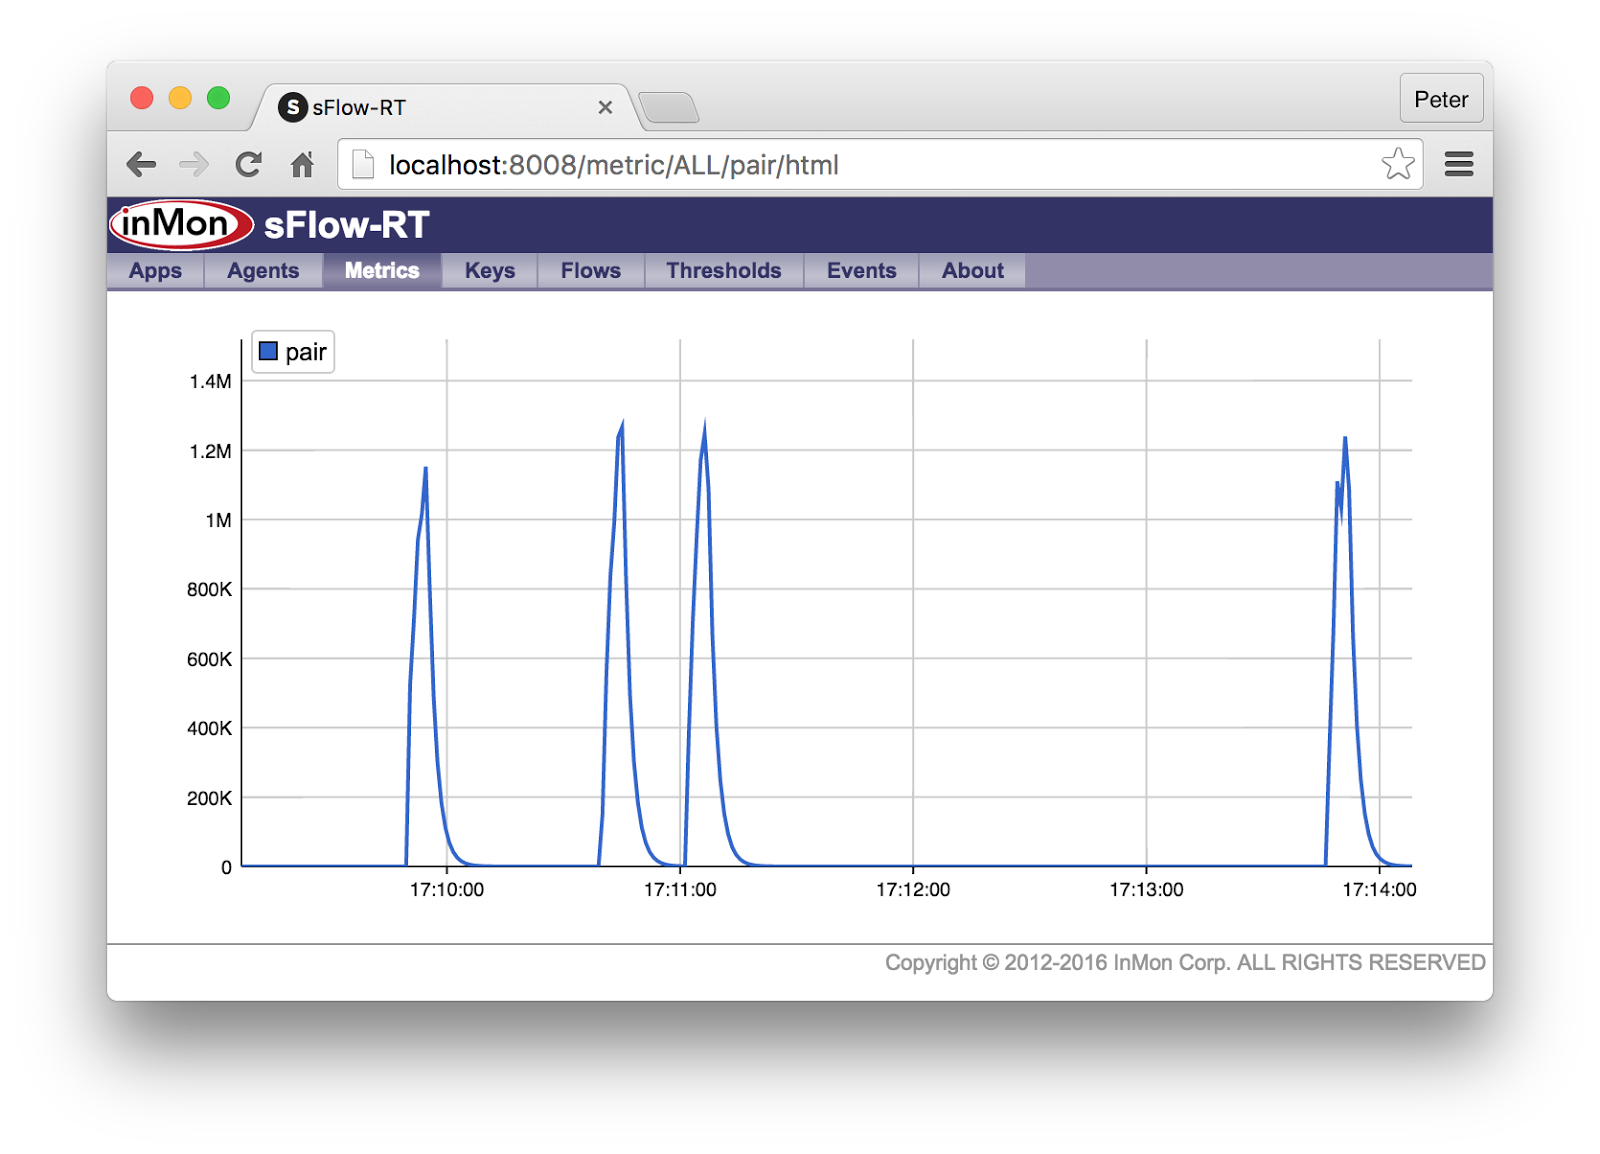
Task: Switch to the Agents tab
Action: tap(262, 270)
